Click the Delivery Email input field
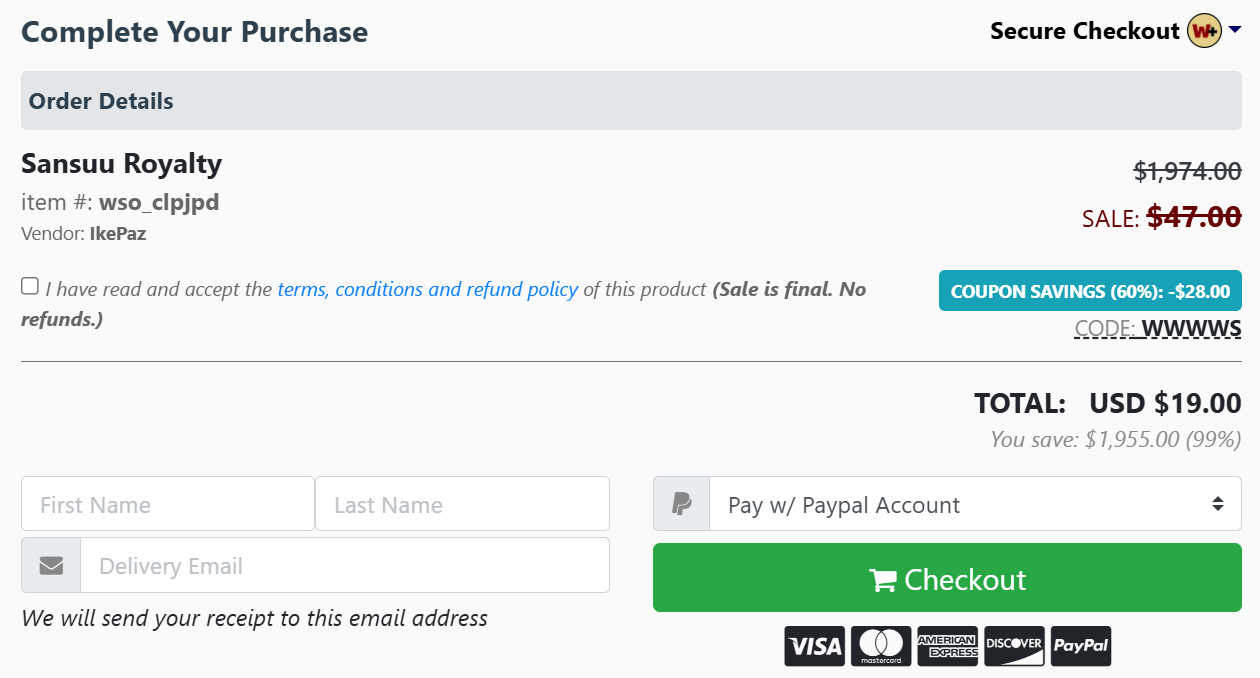Screen dimensions: 1260x678 point(344,566)
